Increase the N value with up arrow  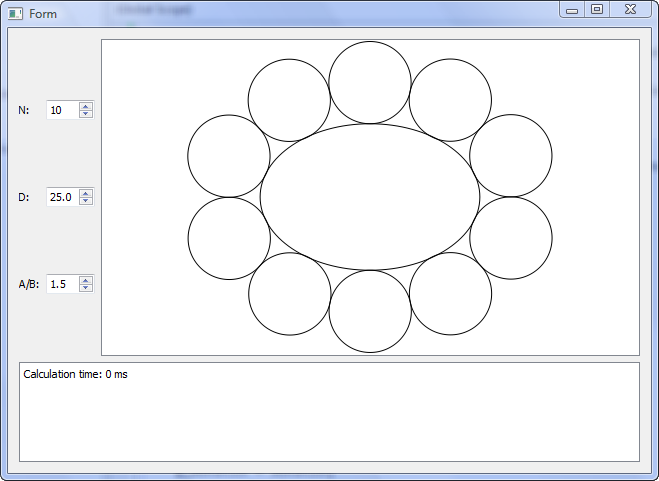(x=86, y=106)
